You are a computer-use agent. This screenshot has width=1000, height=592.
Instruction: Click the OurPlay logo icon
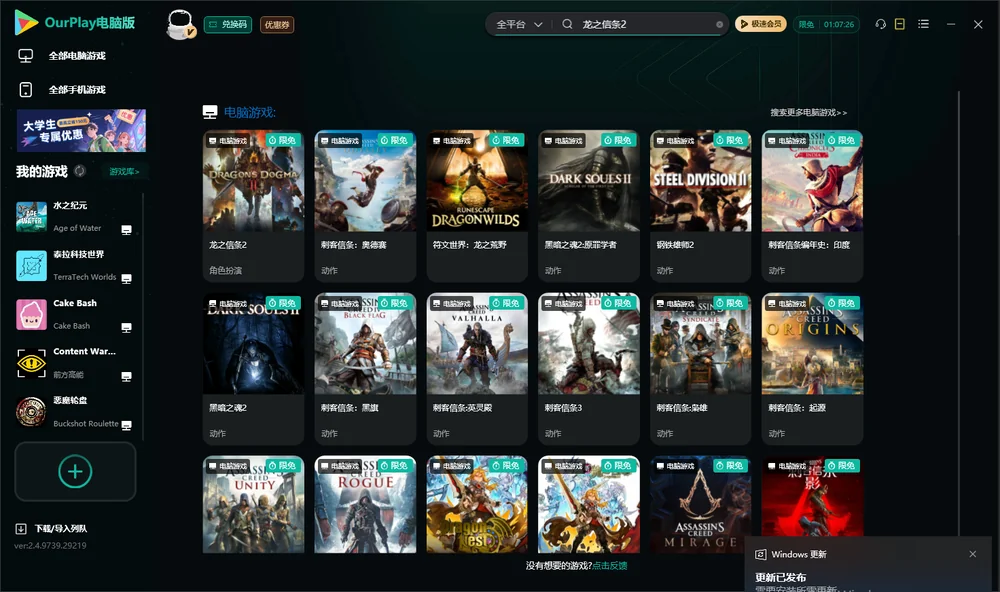(x=26, y=23)
